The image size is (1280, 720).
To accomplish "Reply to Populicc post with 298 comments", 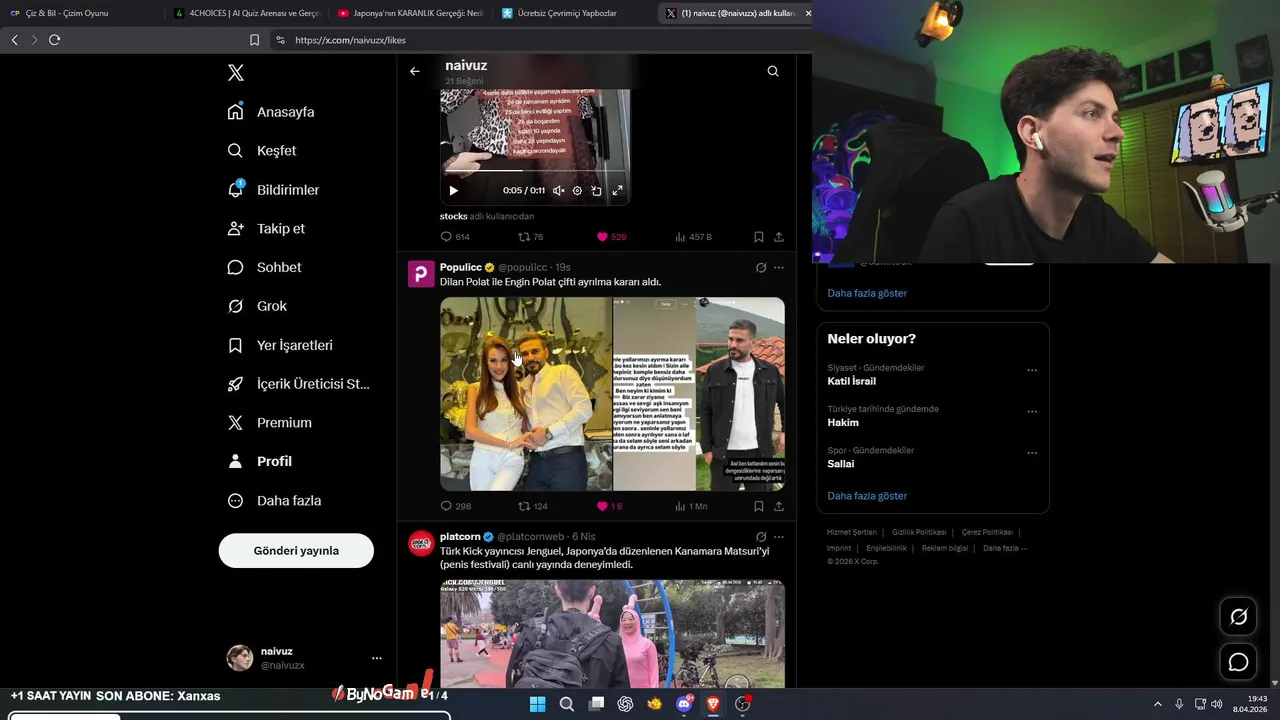I will click(455, 506).
